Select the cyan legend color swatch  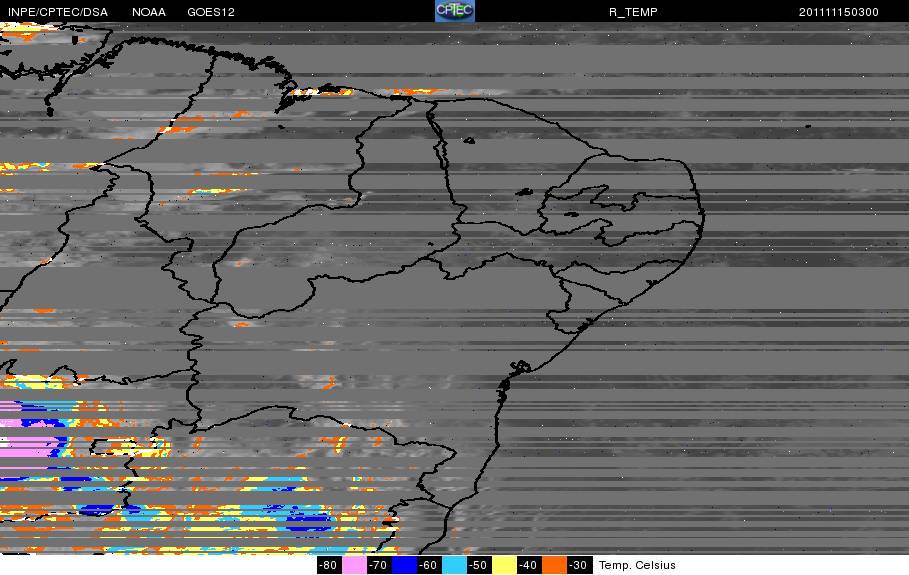click(454, 565)
